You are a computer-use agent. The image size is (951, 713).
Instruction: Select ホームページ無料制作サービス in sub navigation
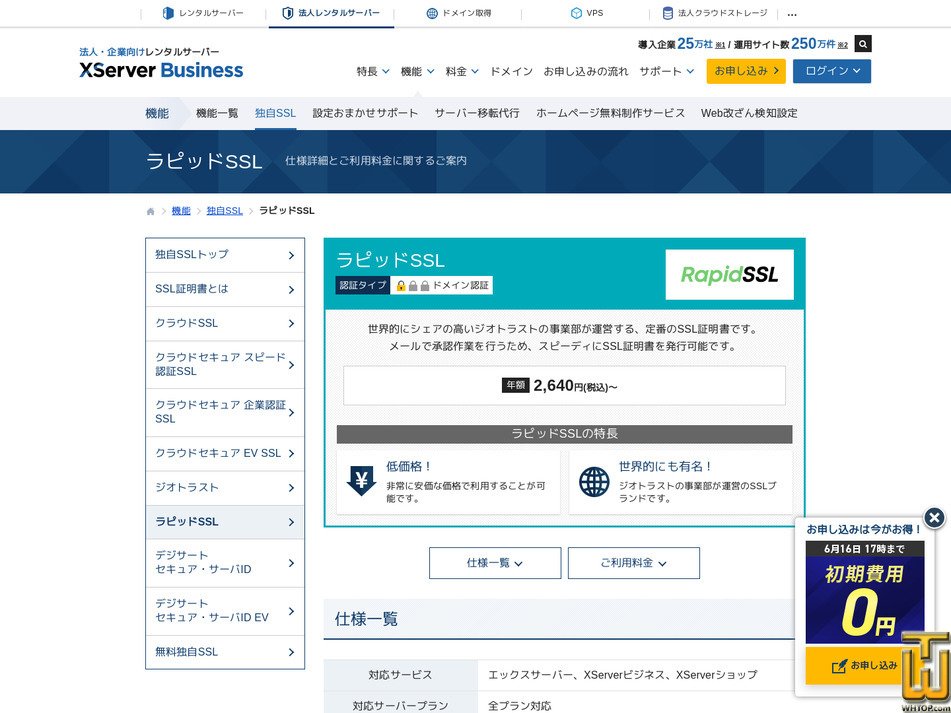tap(610, 113)
